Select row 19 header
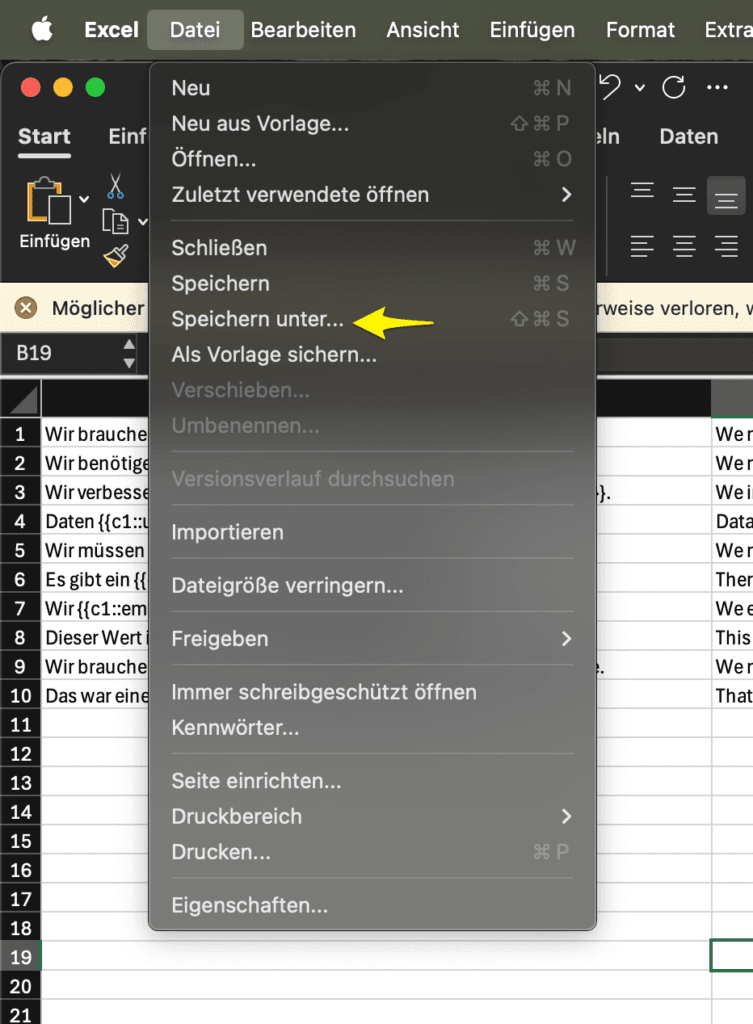Viewport: 753px width, 1024px height. (20, 957)
